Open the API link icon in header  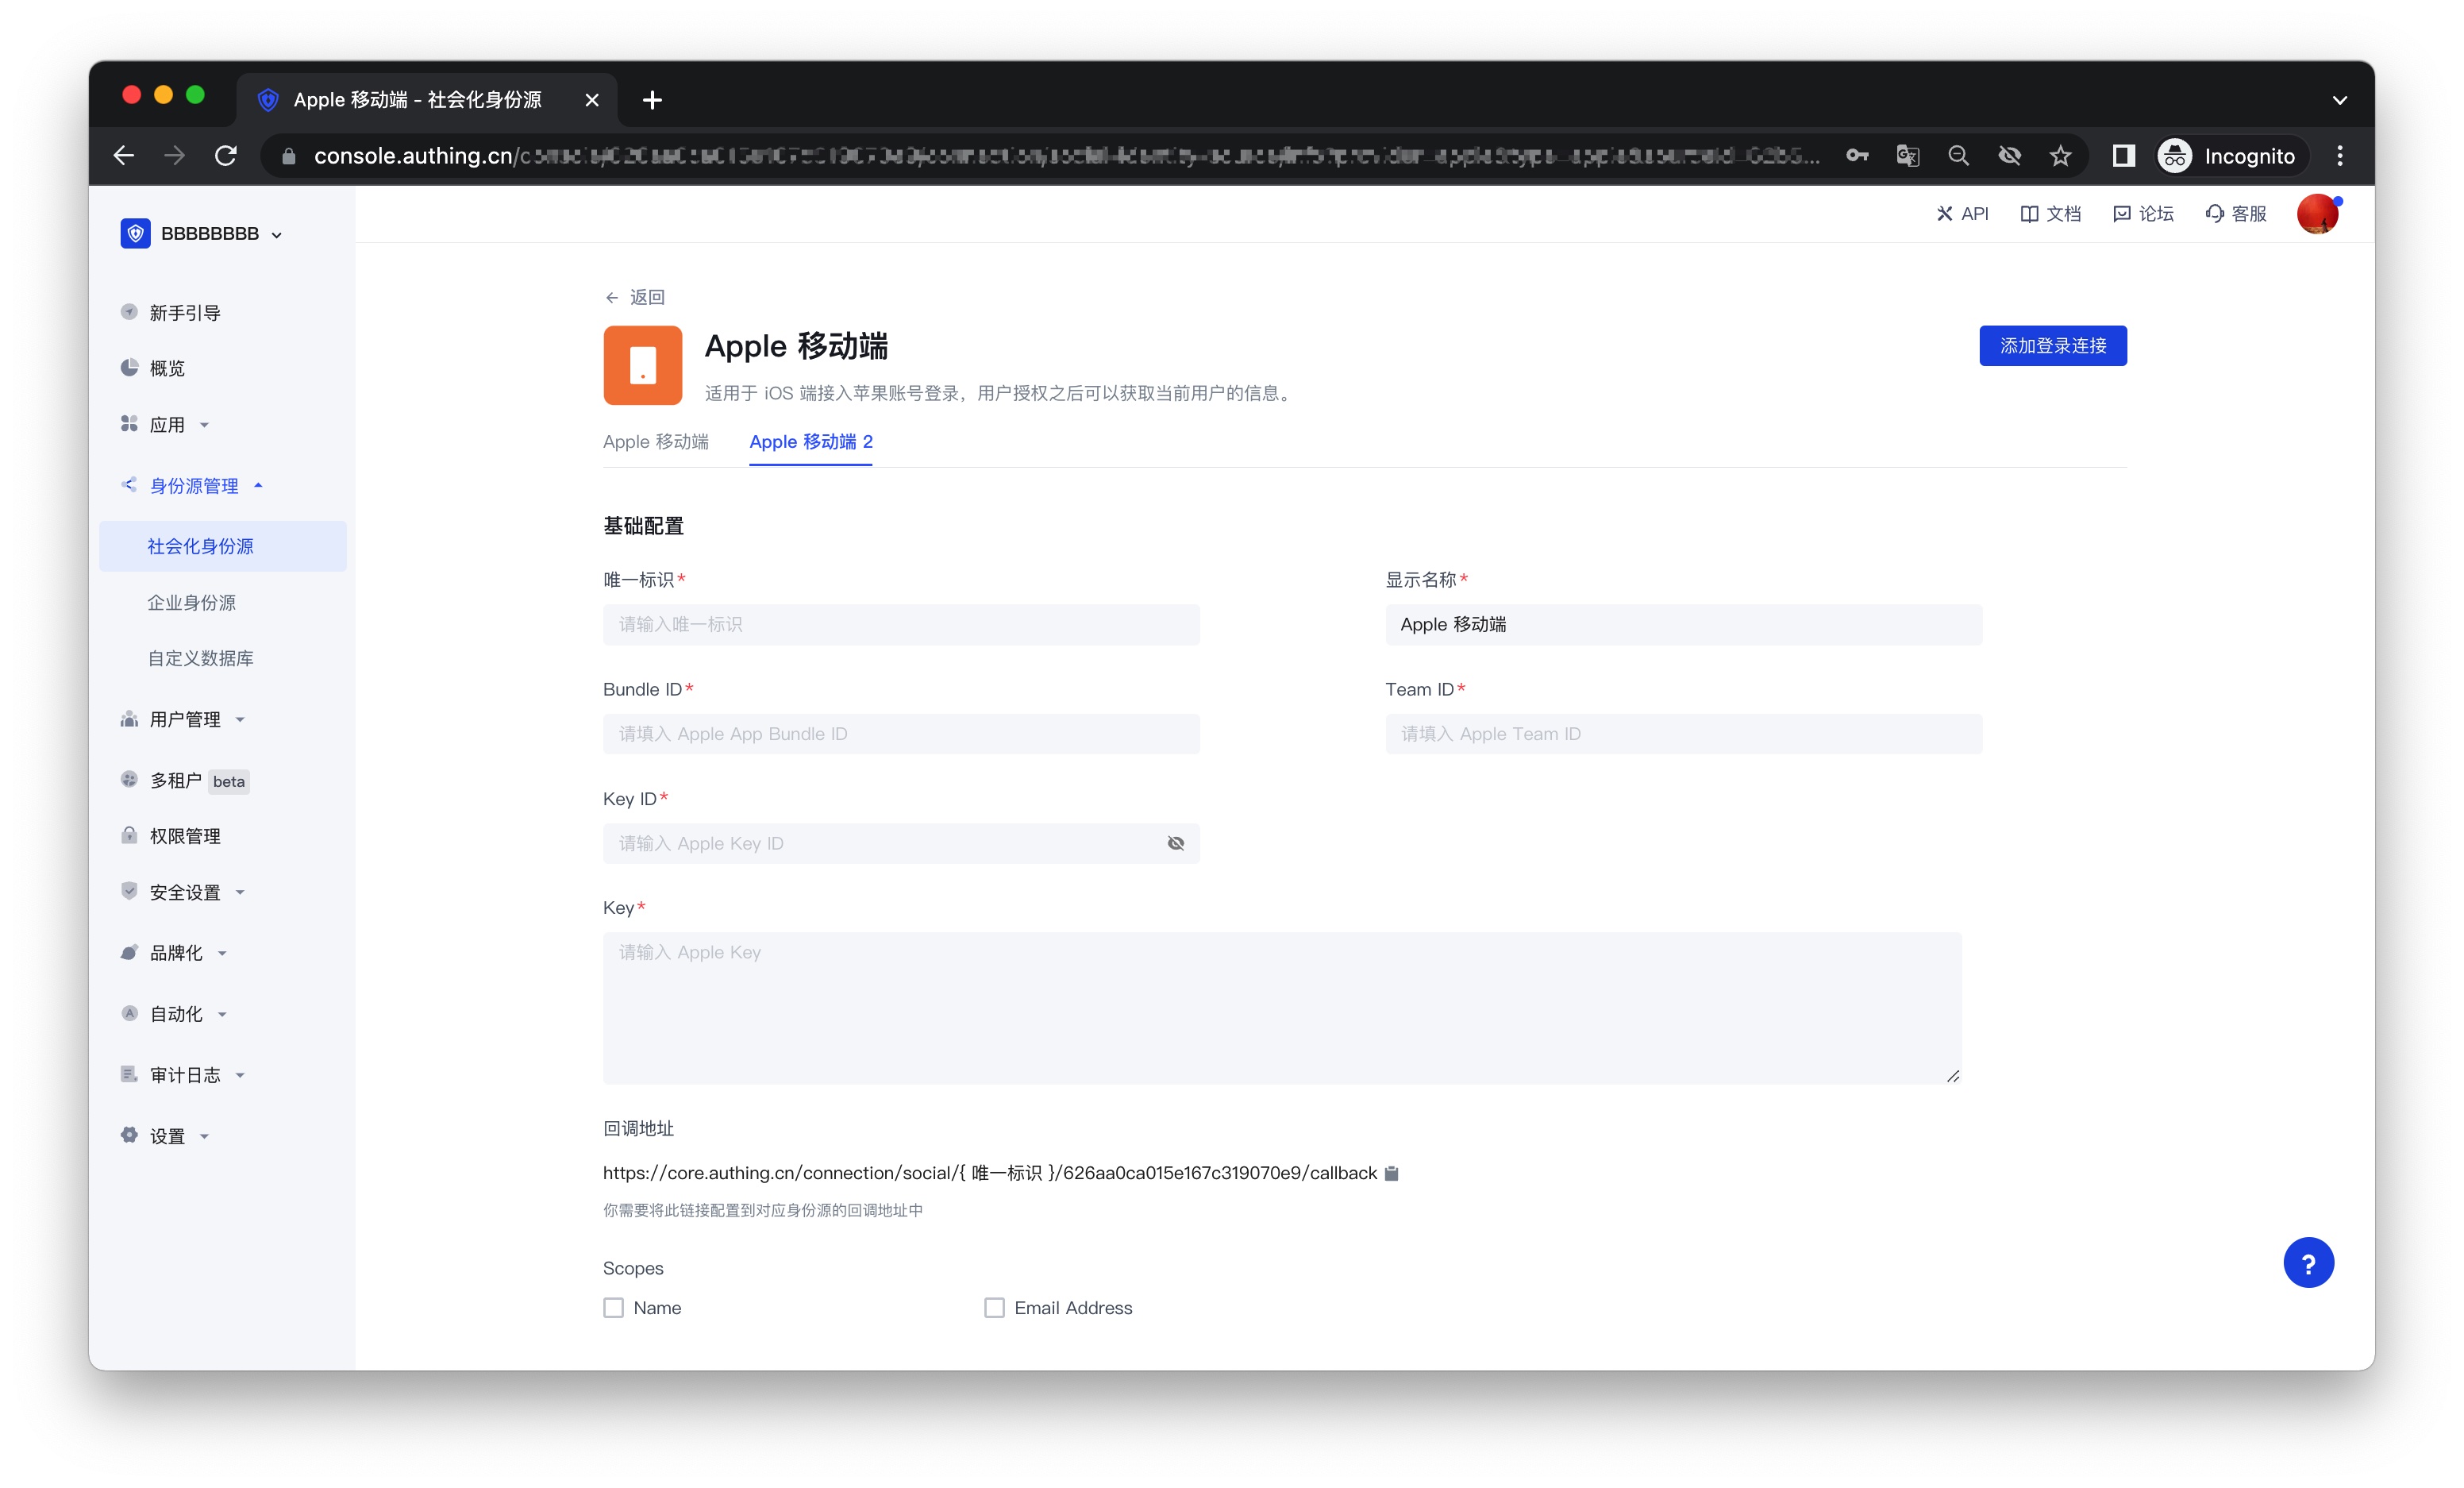click(x=1943, y=214)
